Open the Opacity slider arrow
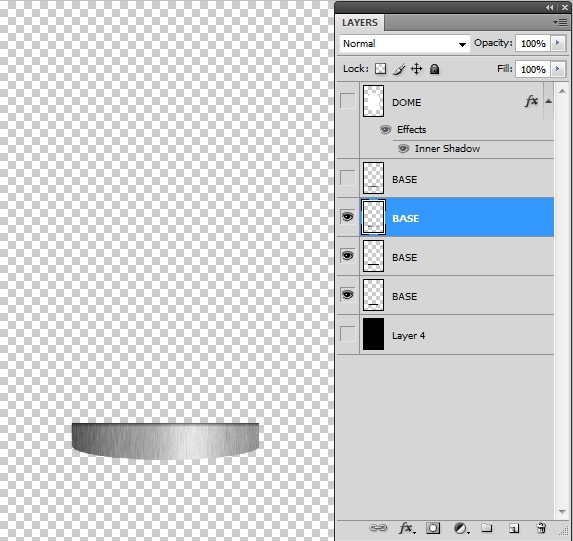This screenshot has width=573, height=541. point(558,43)
